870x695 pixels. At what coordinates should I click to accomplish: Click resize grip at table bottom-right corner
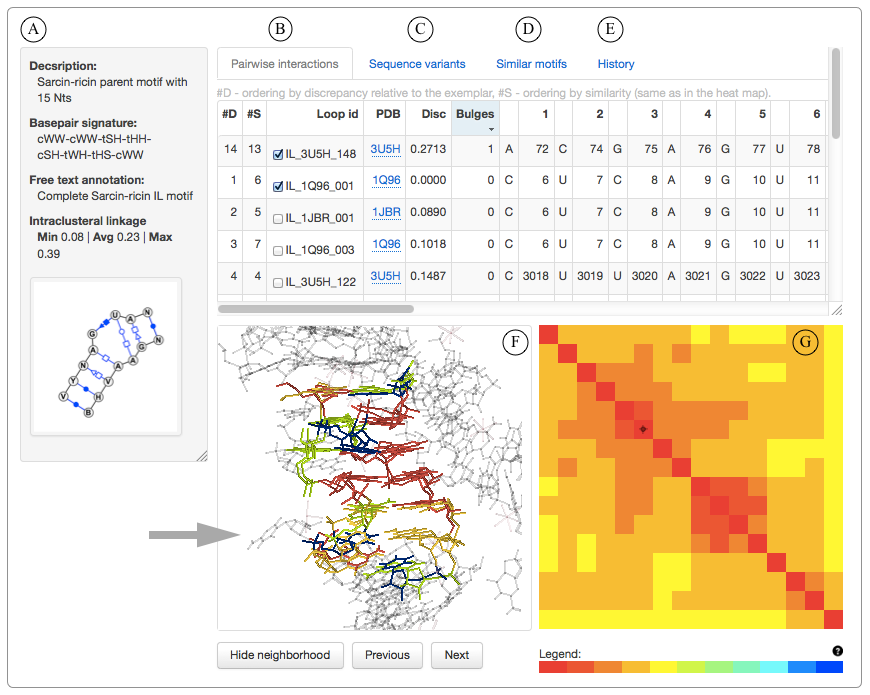tap(835, 309)
